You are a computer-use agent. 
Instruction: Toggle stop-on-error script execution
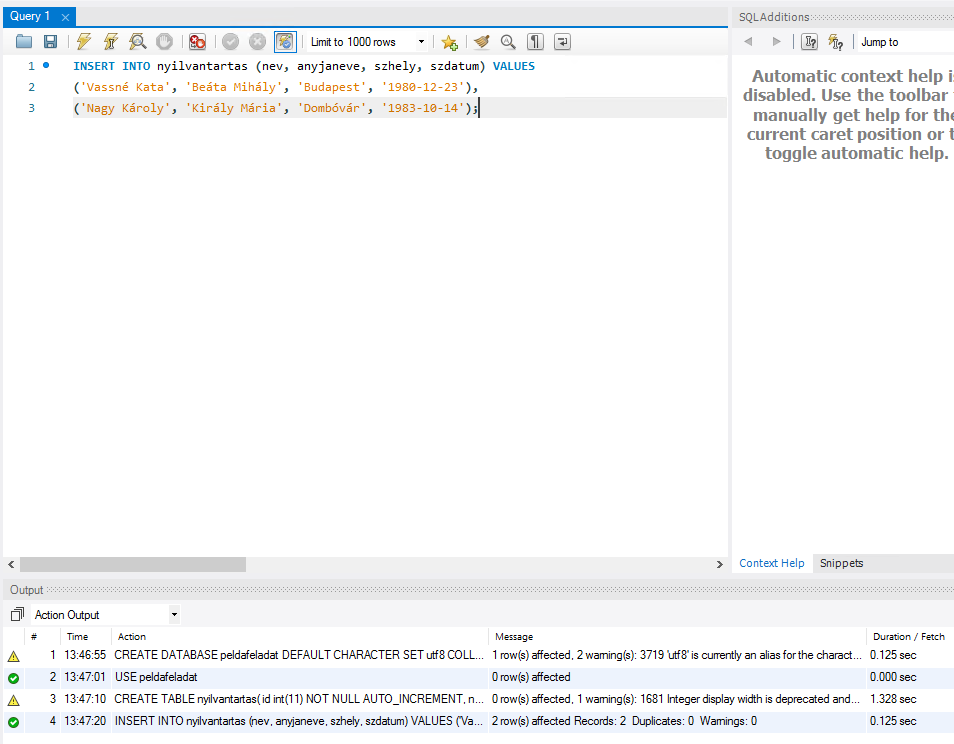coord(197,42)
